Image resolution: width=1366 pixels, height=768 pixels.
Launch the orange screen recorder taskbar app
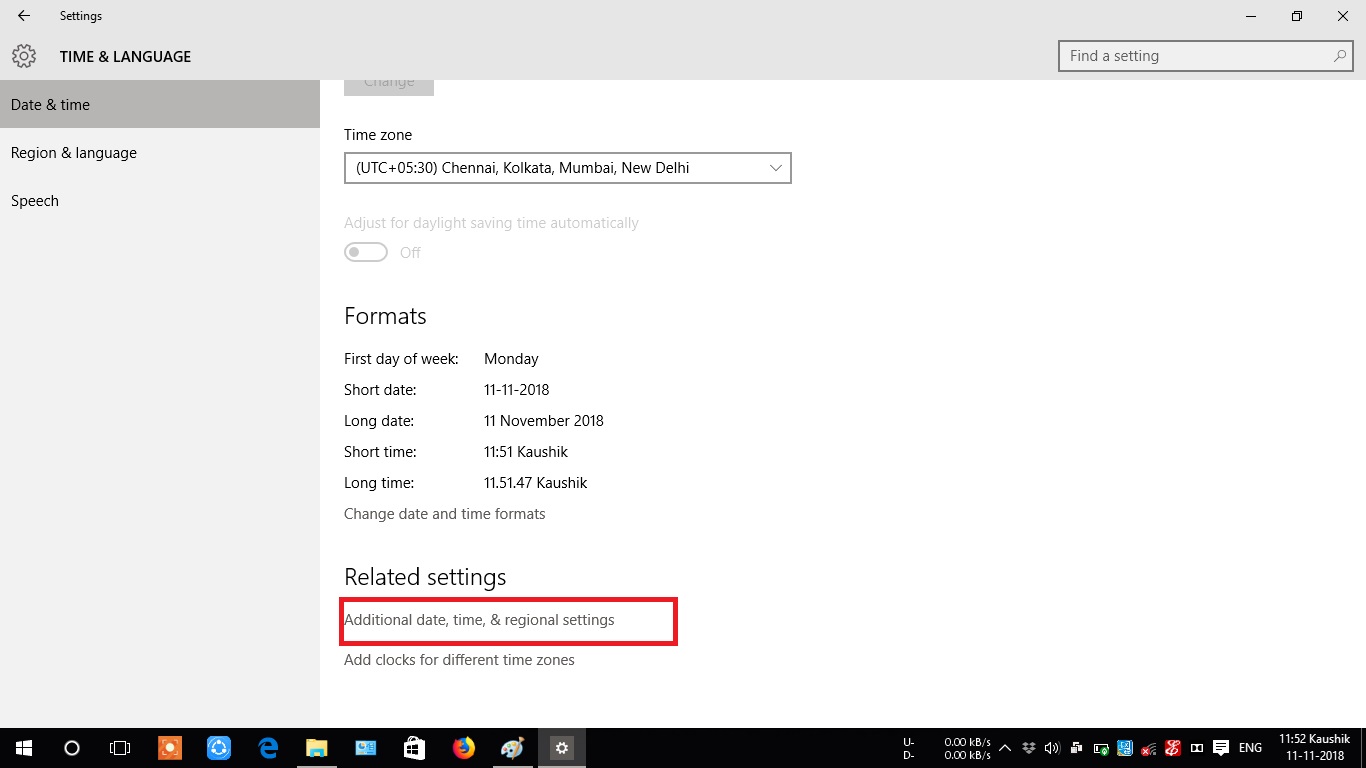pos(170,748)
